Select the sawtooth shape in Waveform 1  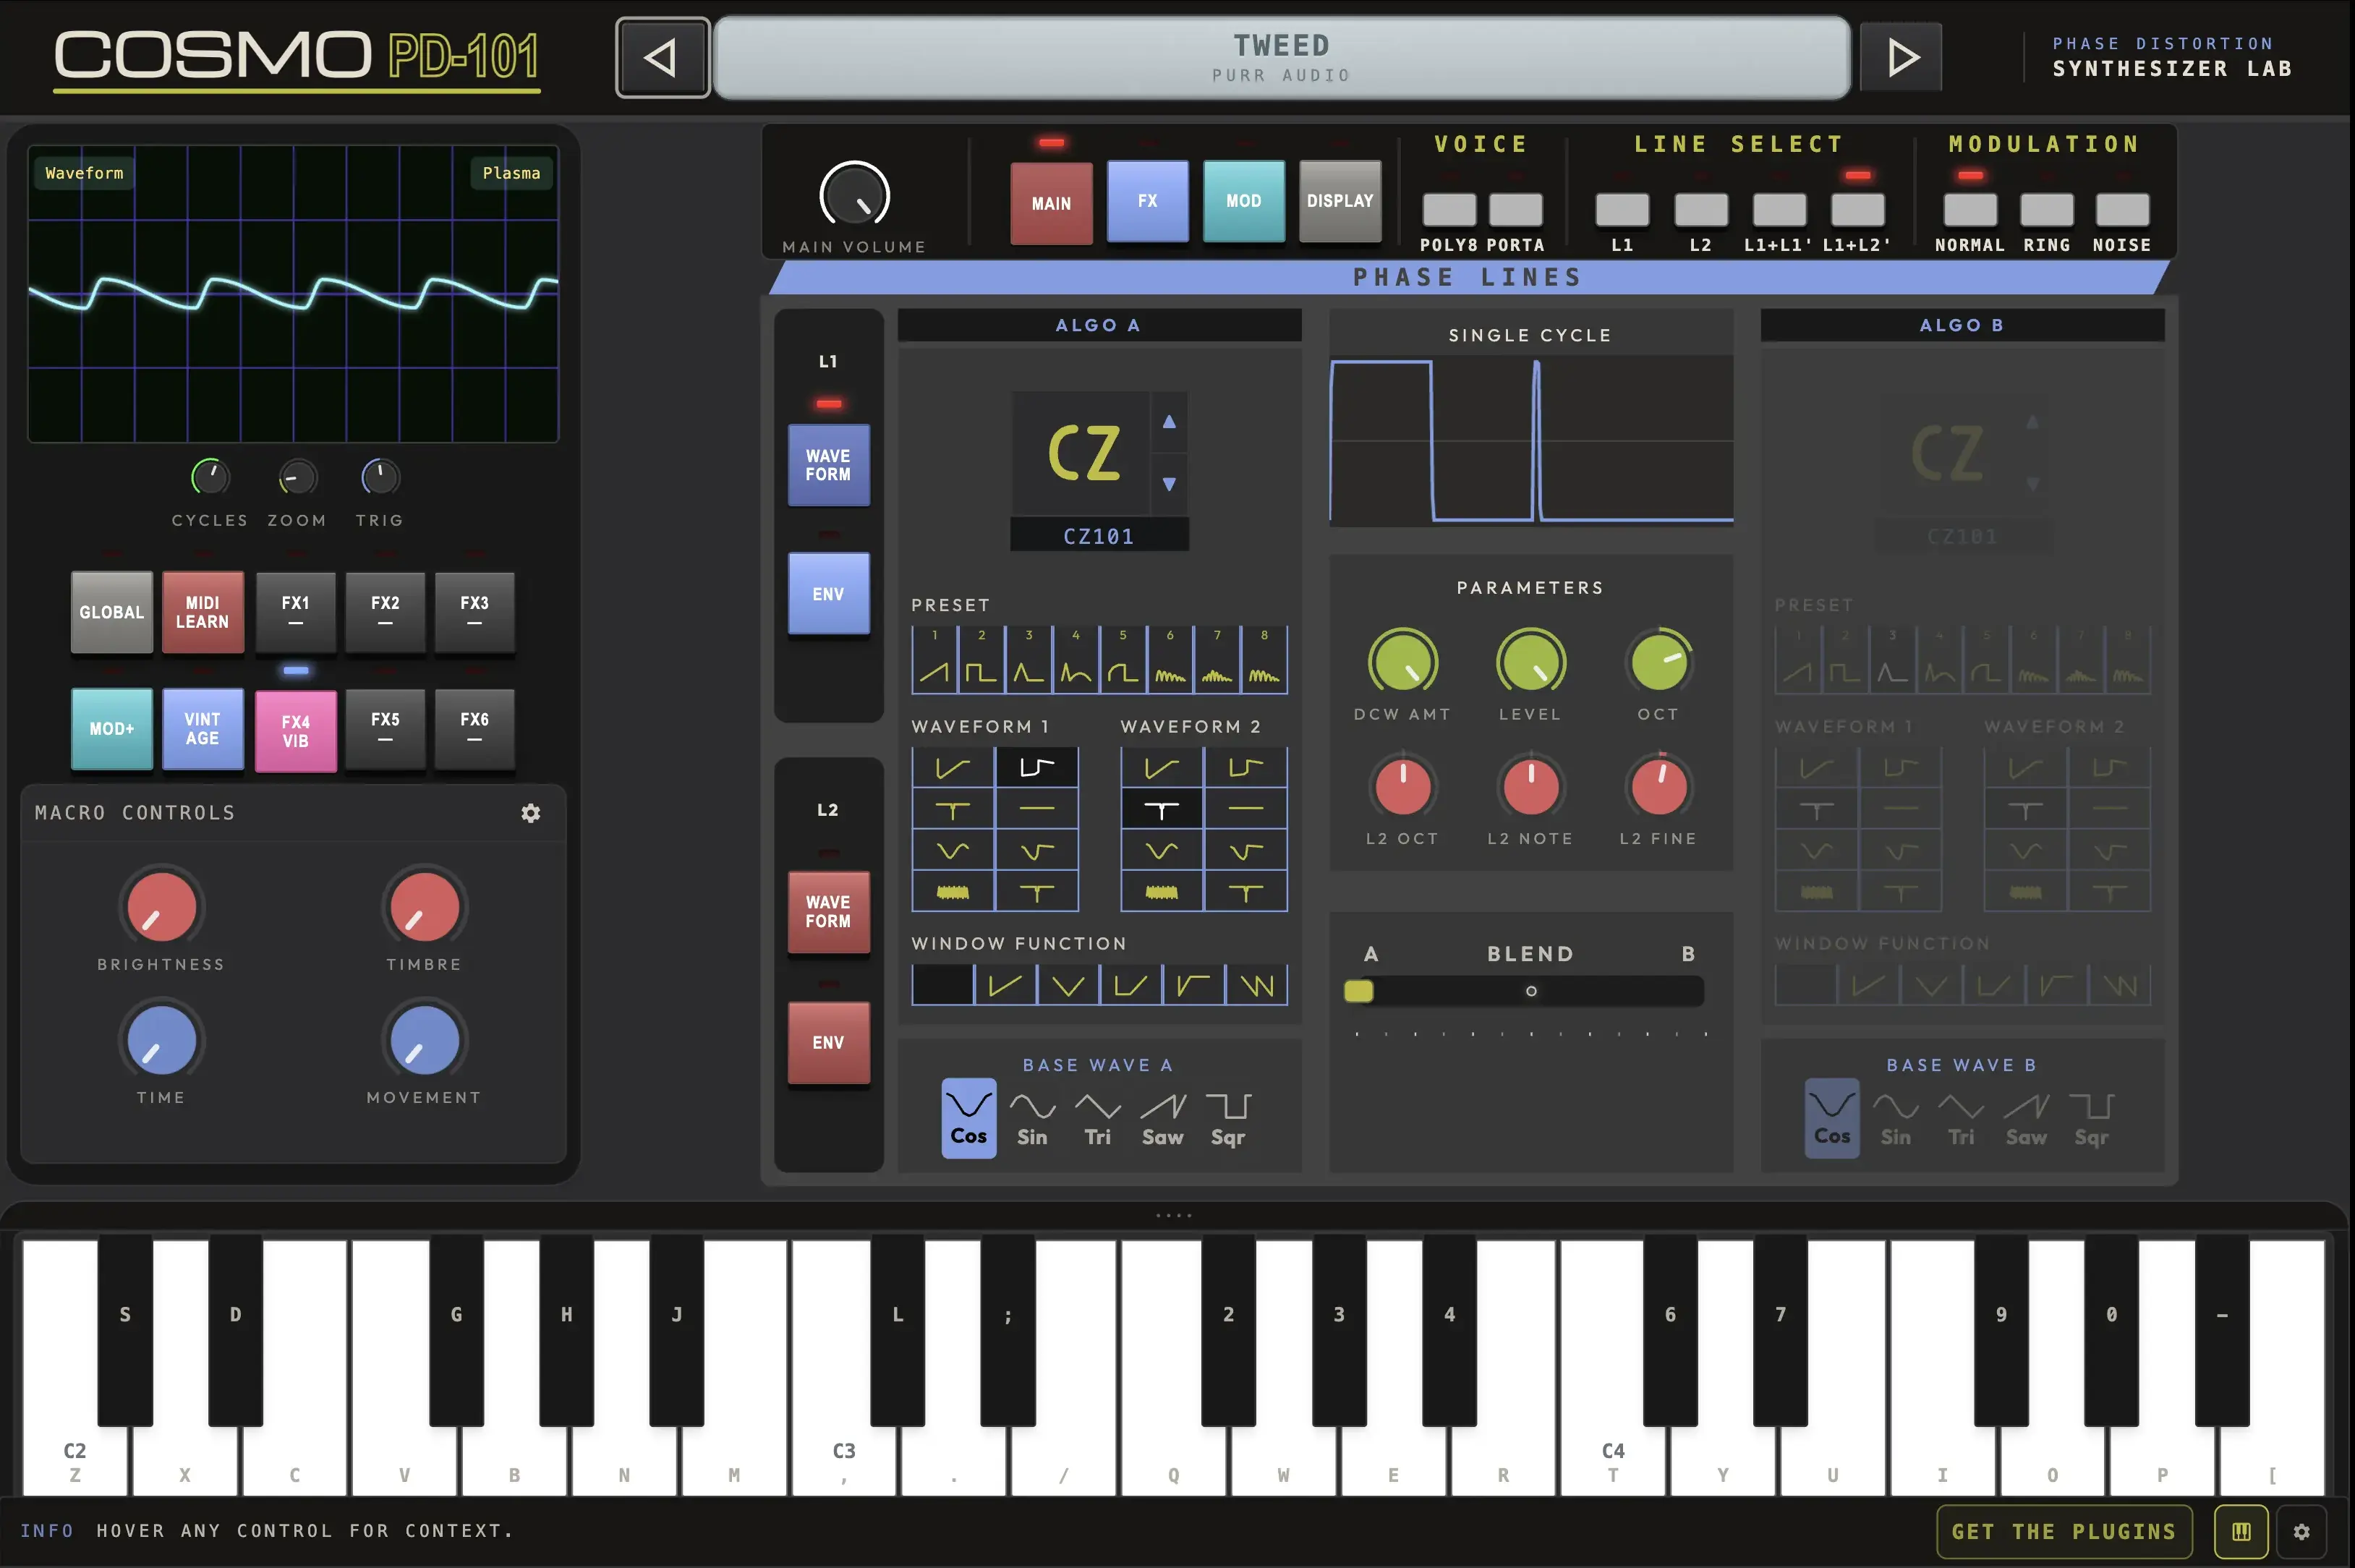tap(953, 767)
